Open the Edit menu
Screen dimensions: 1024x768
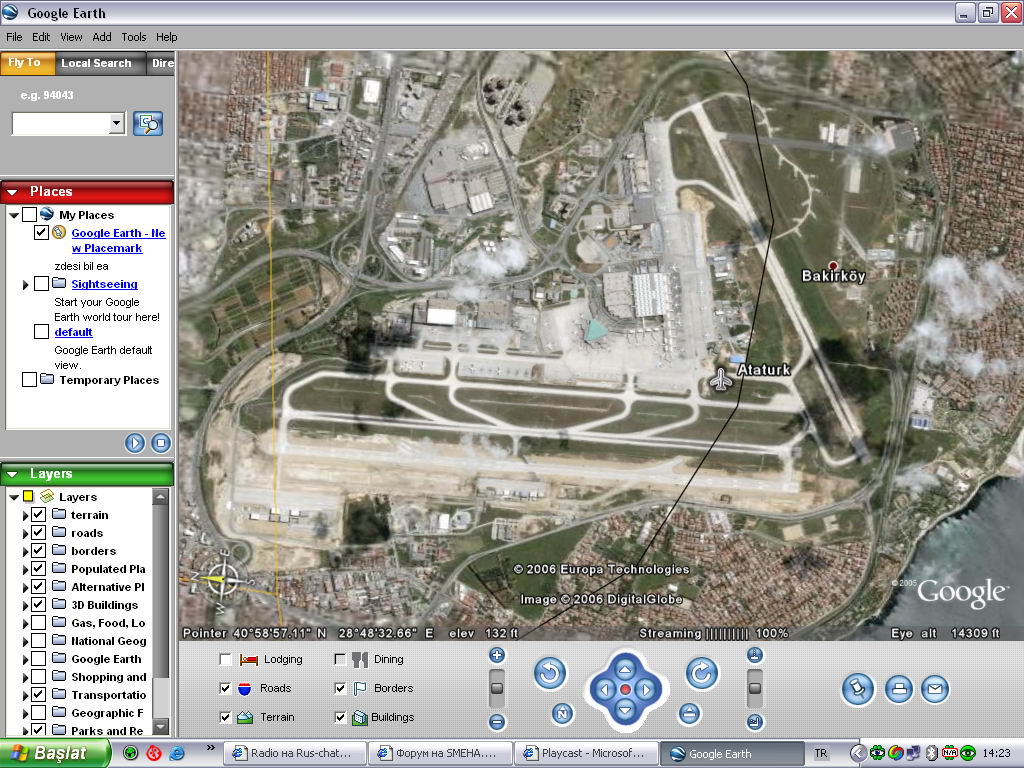[x=40, y=37]
